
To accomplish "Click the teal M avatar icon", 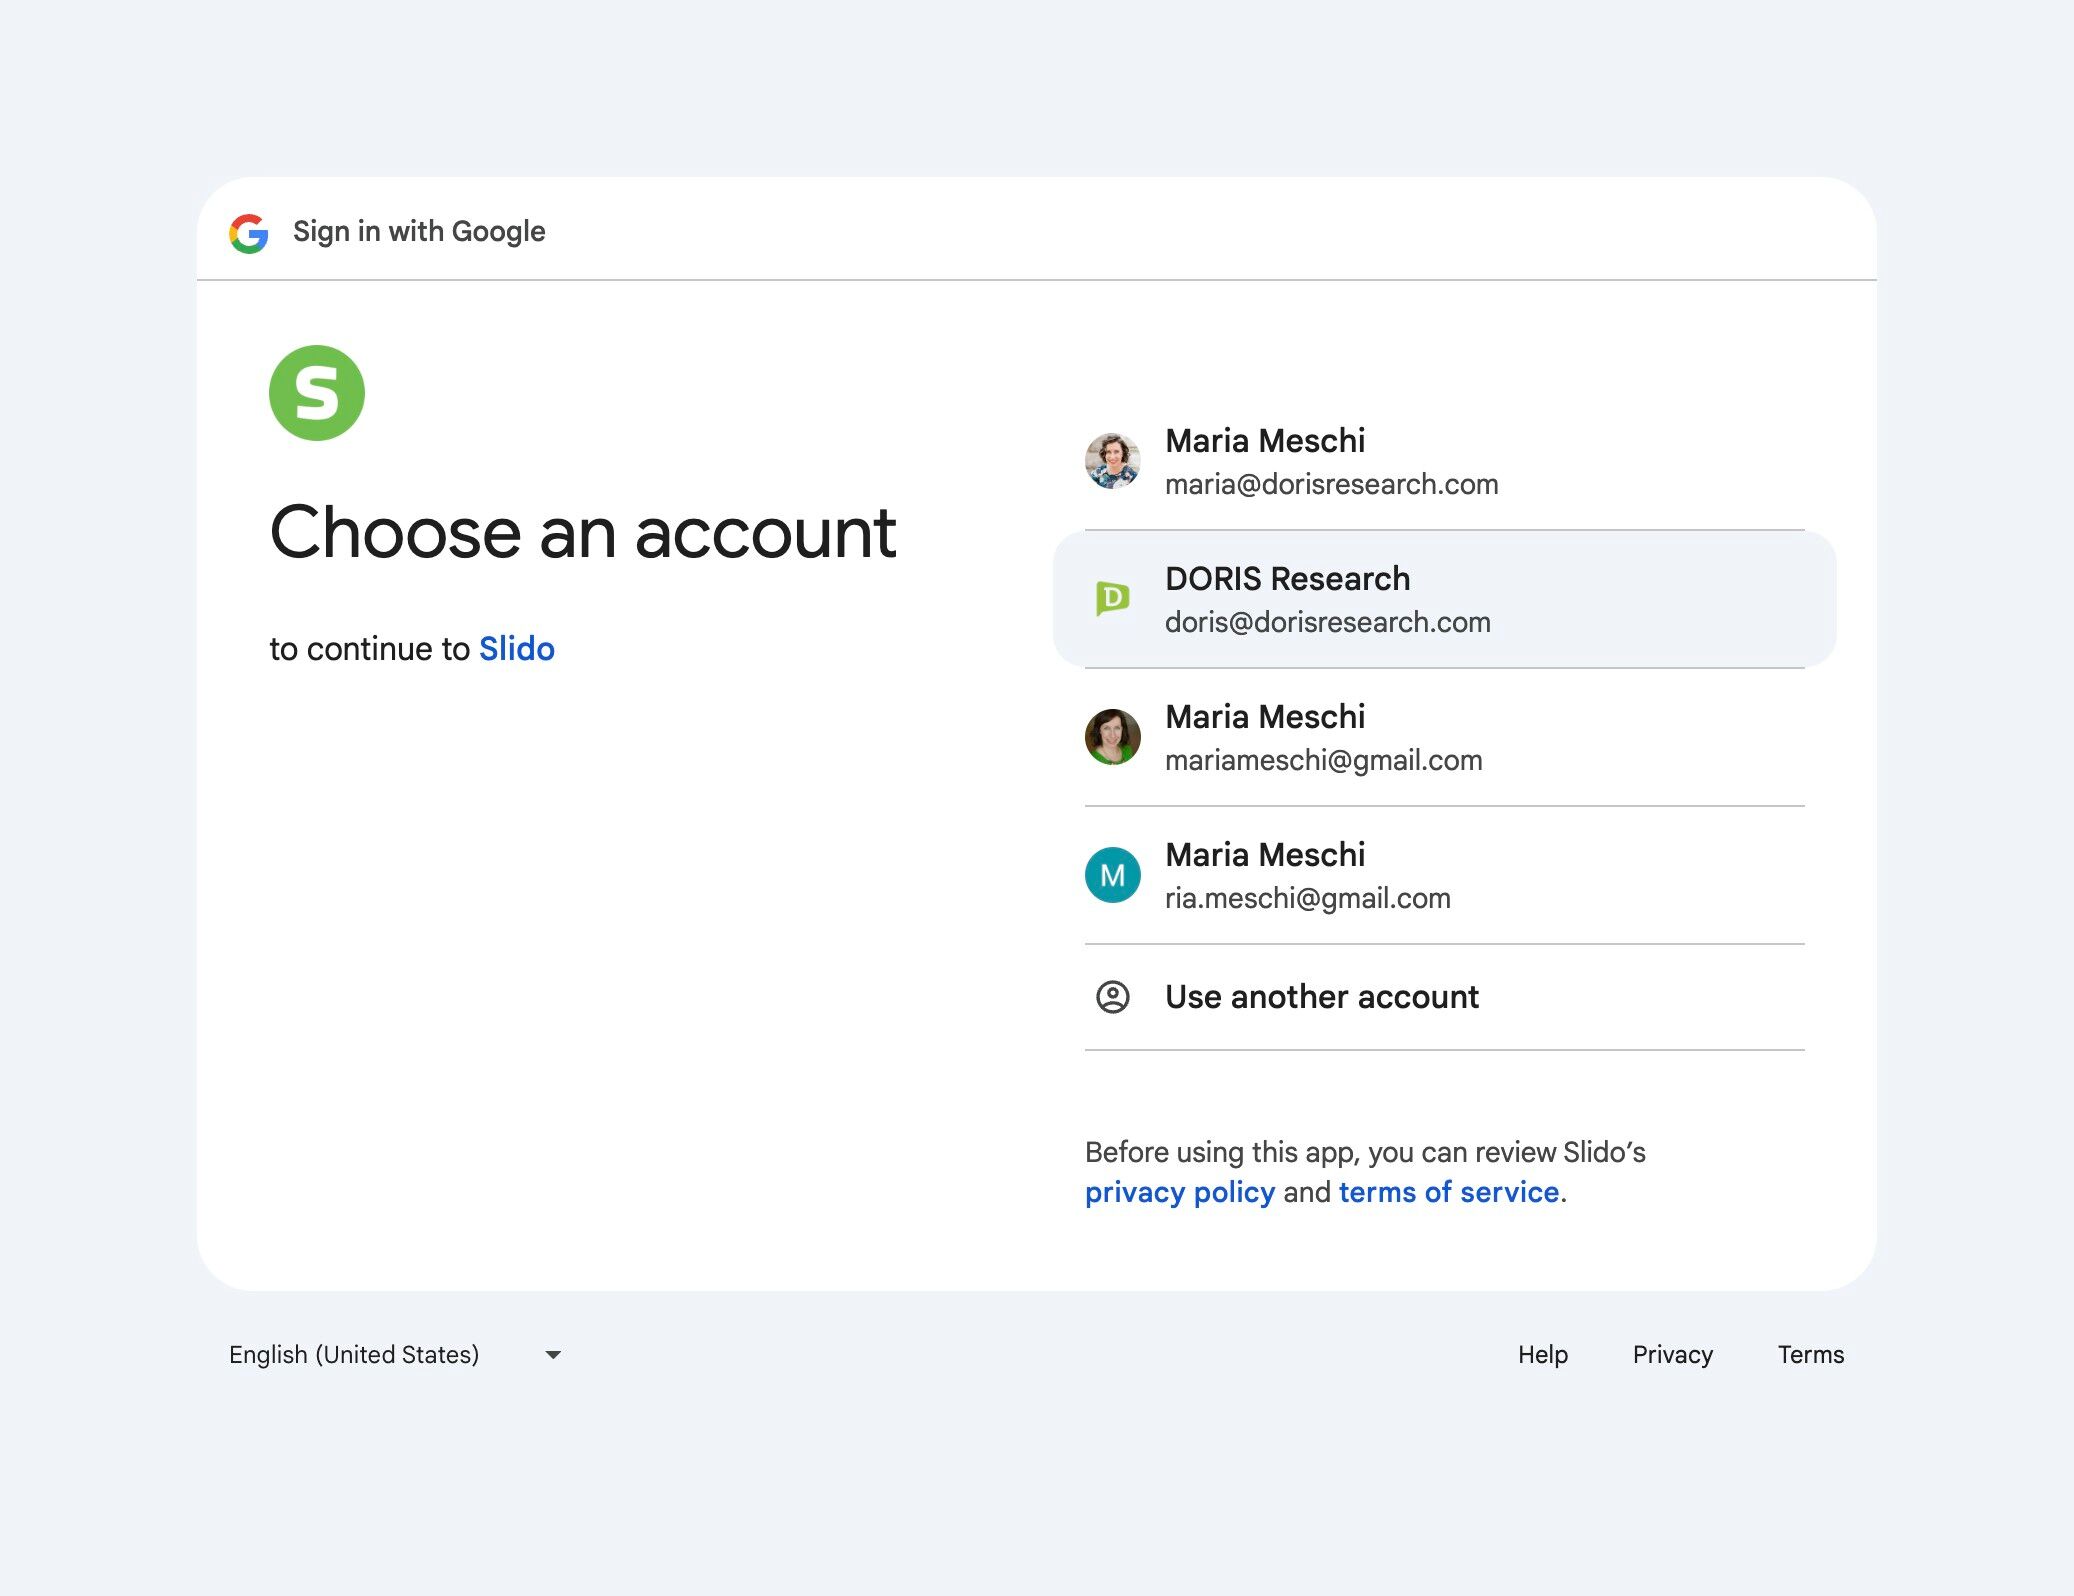I will (1112, 875).
